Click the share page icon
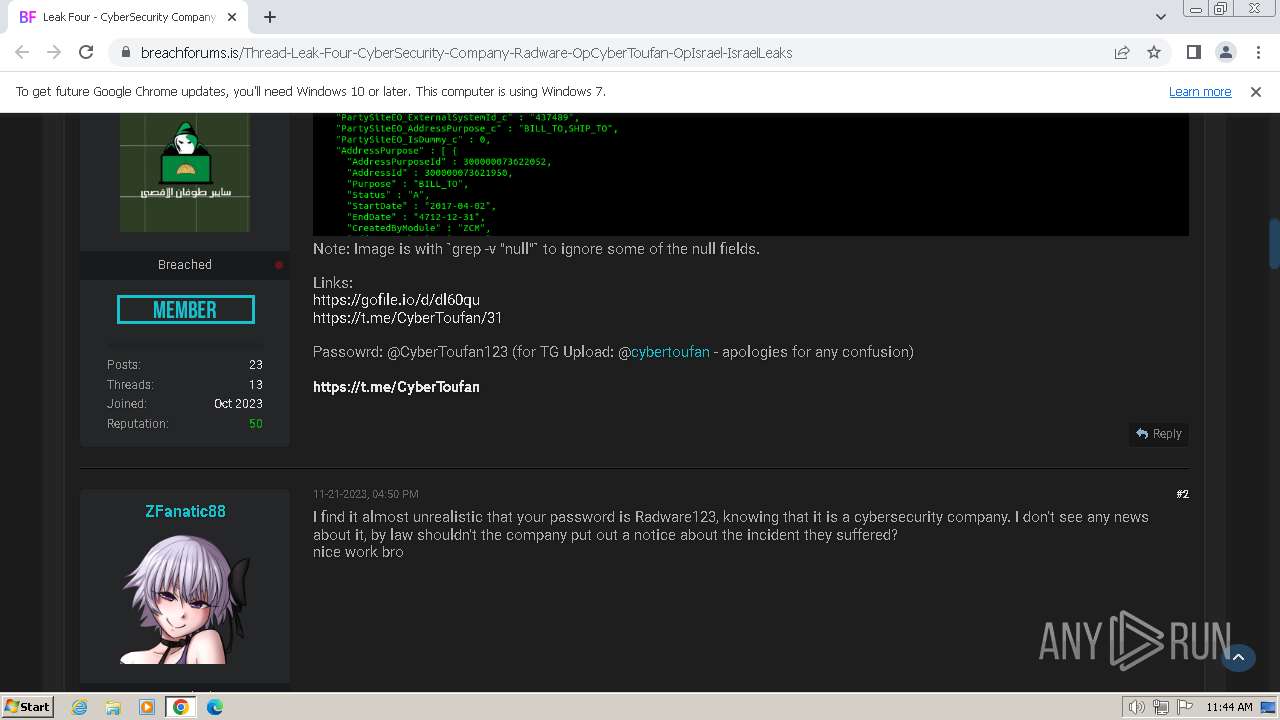This screenshot has height=720, width=1280. point(1122,53)
